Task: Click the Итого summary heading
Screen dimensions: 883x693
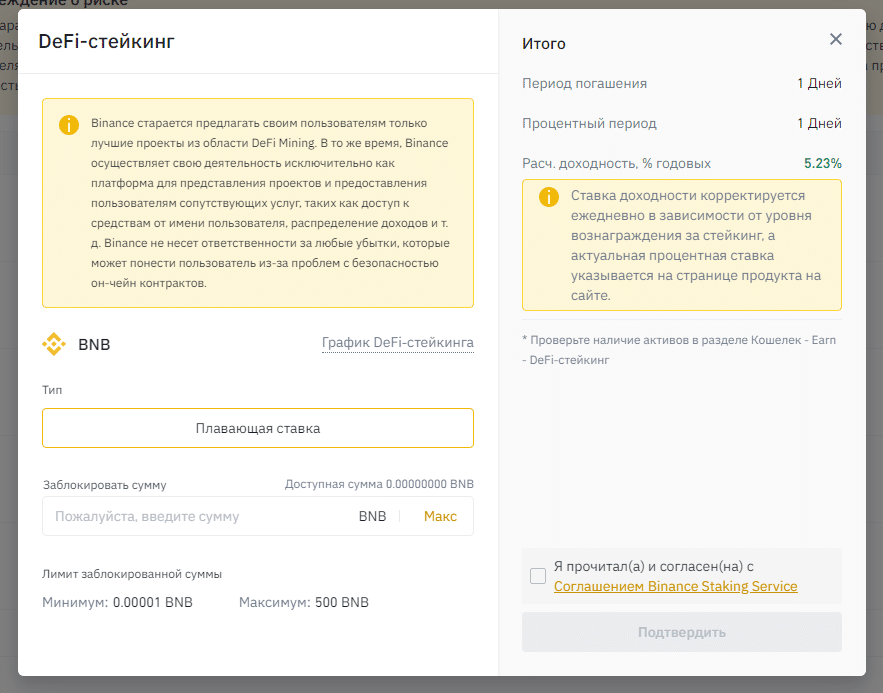Action: (543, 44)
